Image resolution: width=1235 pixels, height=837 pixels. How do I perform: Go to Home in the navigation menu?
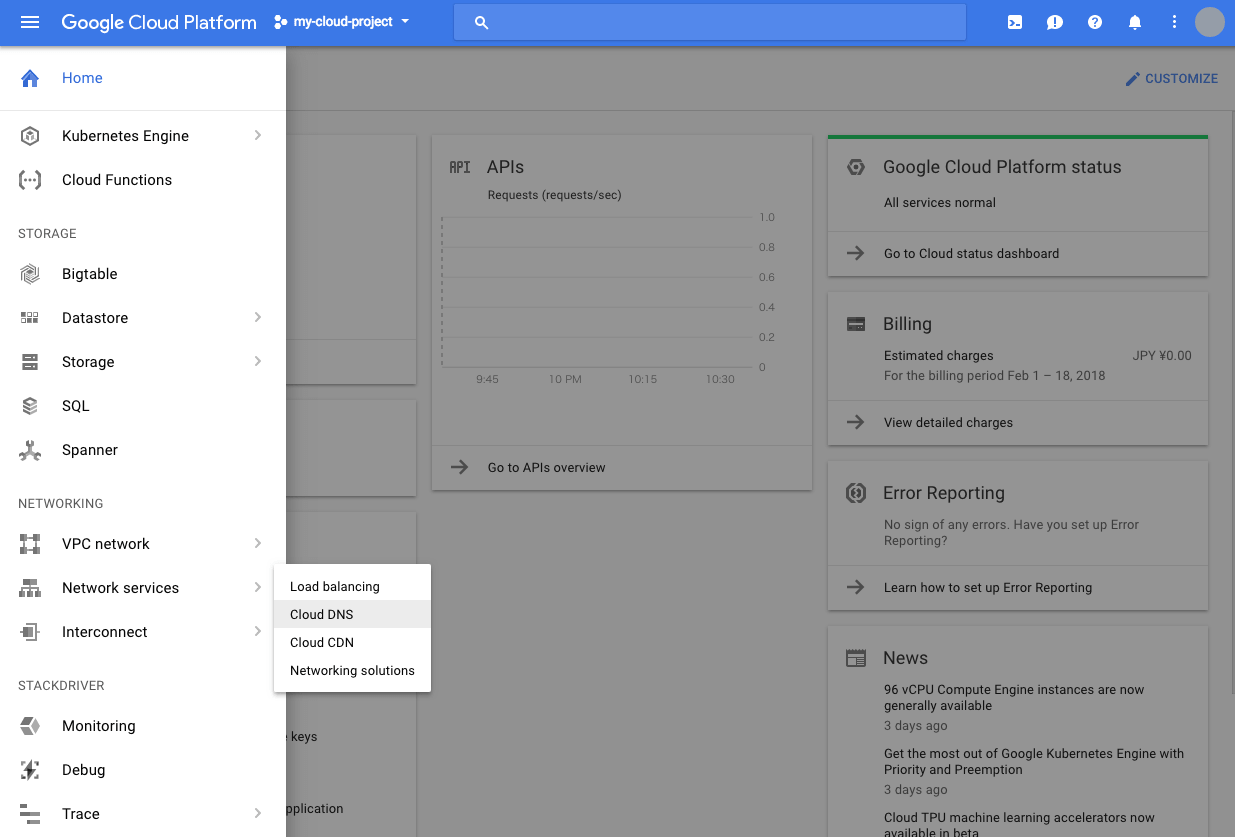pos(143,78)
